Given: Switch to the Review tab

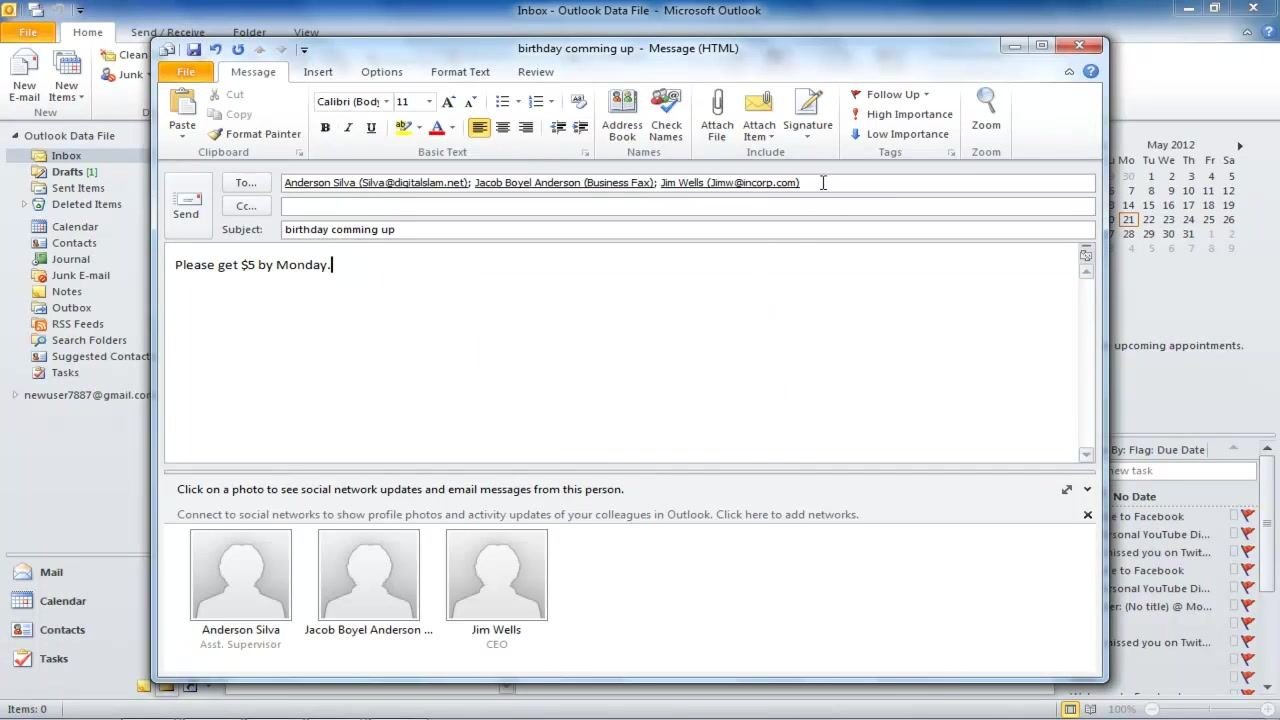Looking at the screenshot, I should coord(536,72).
